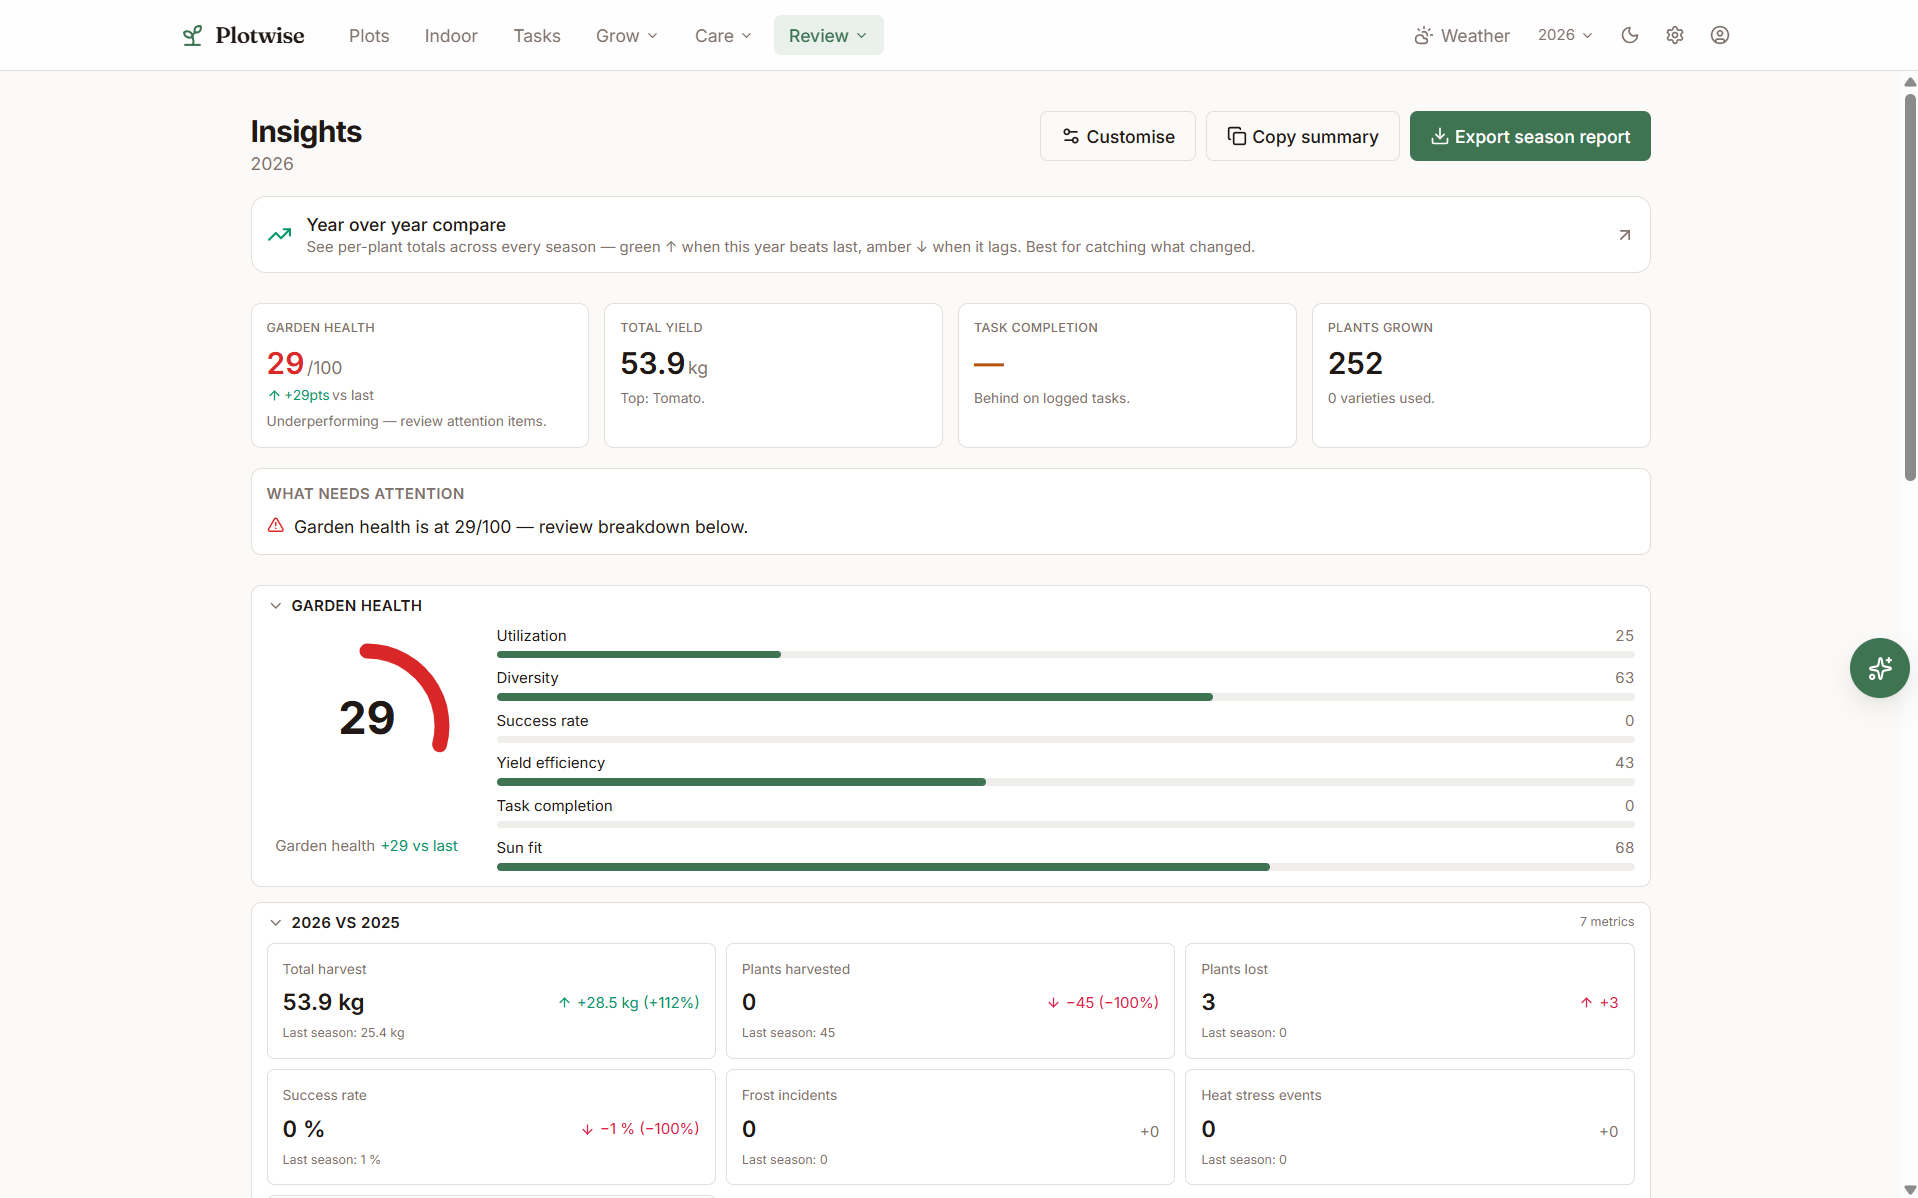The width and height of the screenshot is (1918, 1198).
Task: Click the 'Insights' page heading
Action: pyautogui.click(x=306, y=132)
